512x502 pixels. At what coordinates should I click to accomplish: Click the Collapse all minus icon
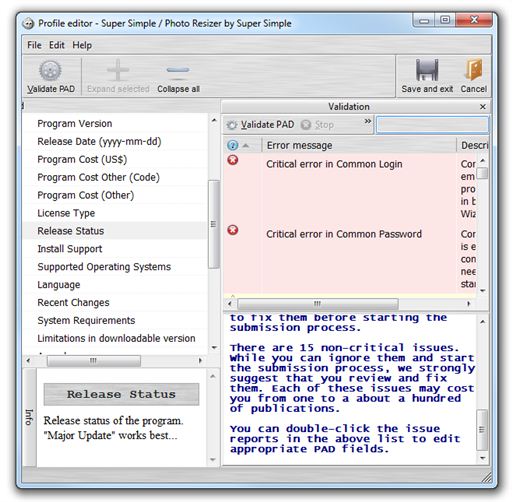[178, 70]
